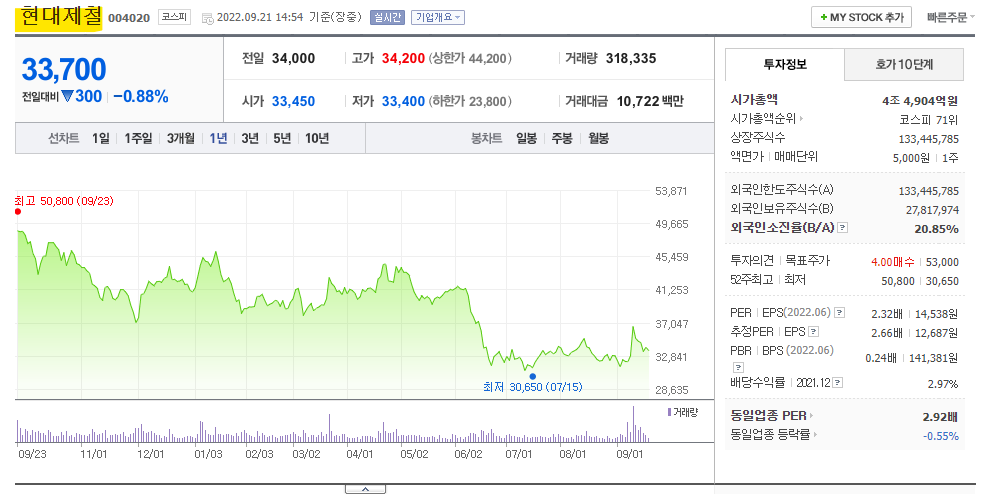Click the purple 거래량 legend marker
Screen dimensions: 986x494
click(x=669, y=412)
